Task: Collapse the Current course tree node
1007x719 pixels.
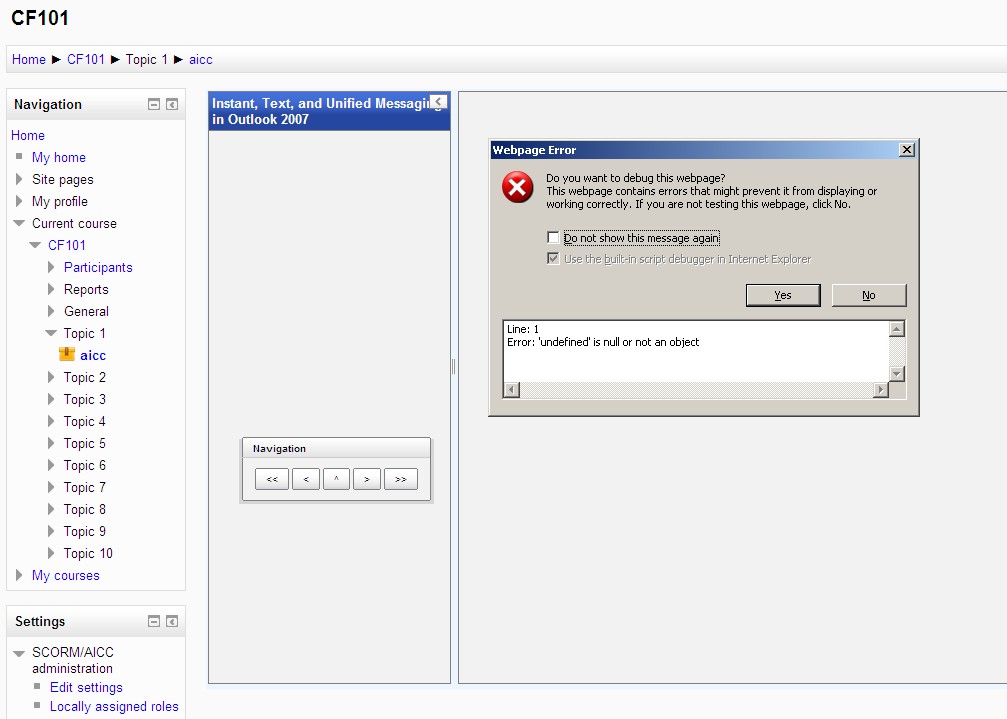Action: pos(19,223)
